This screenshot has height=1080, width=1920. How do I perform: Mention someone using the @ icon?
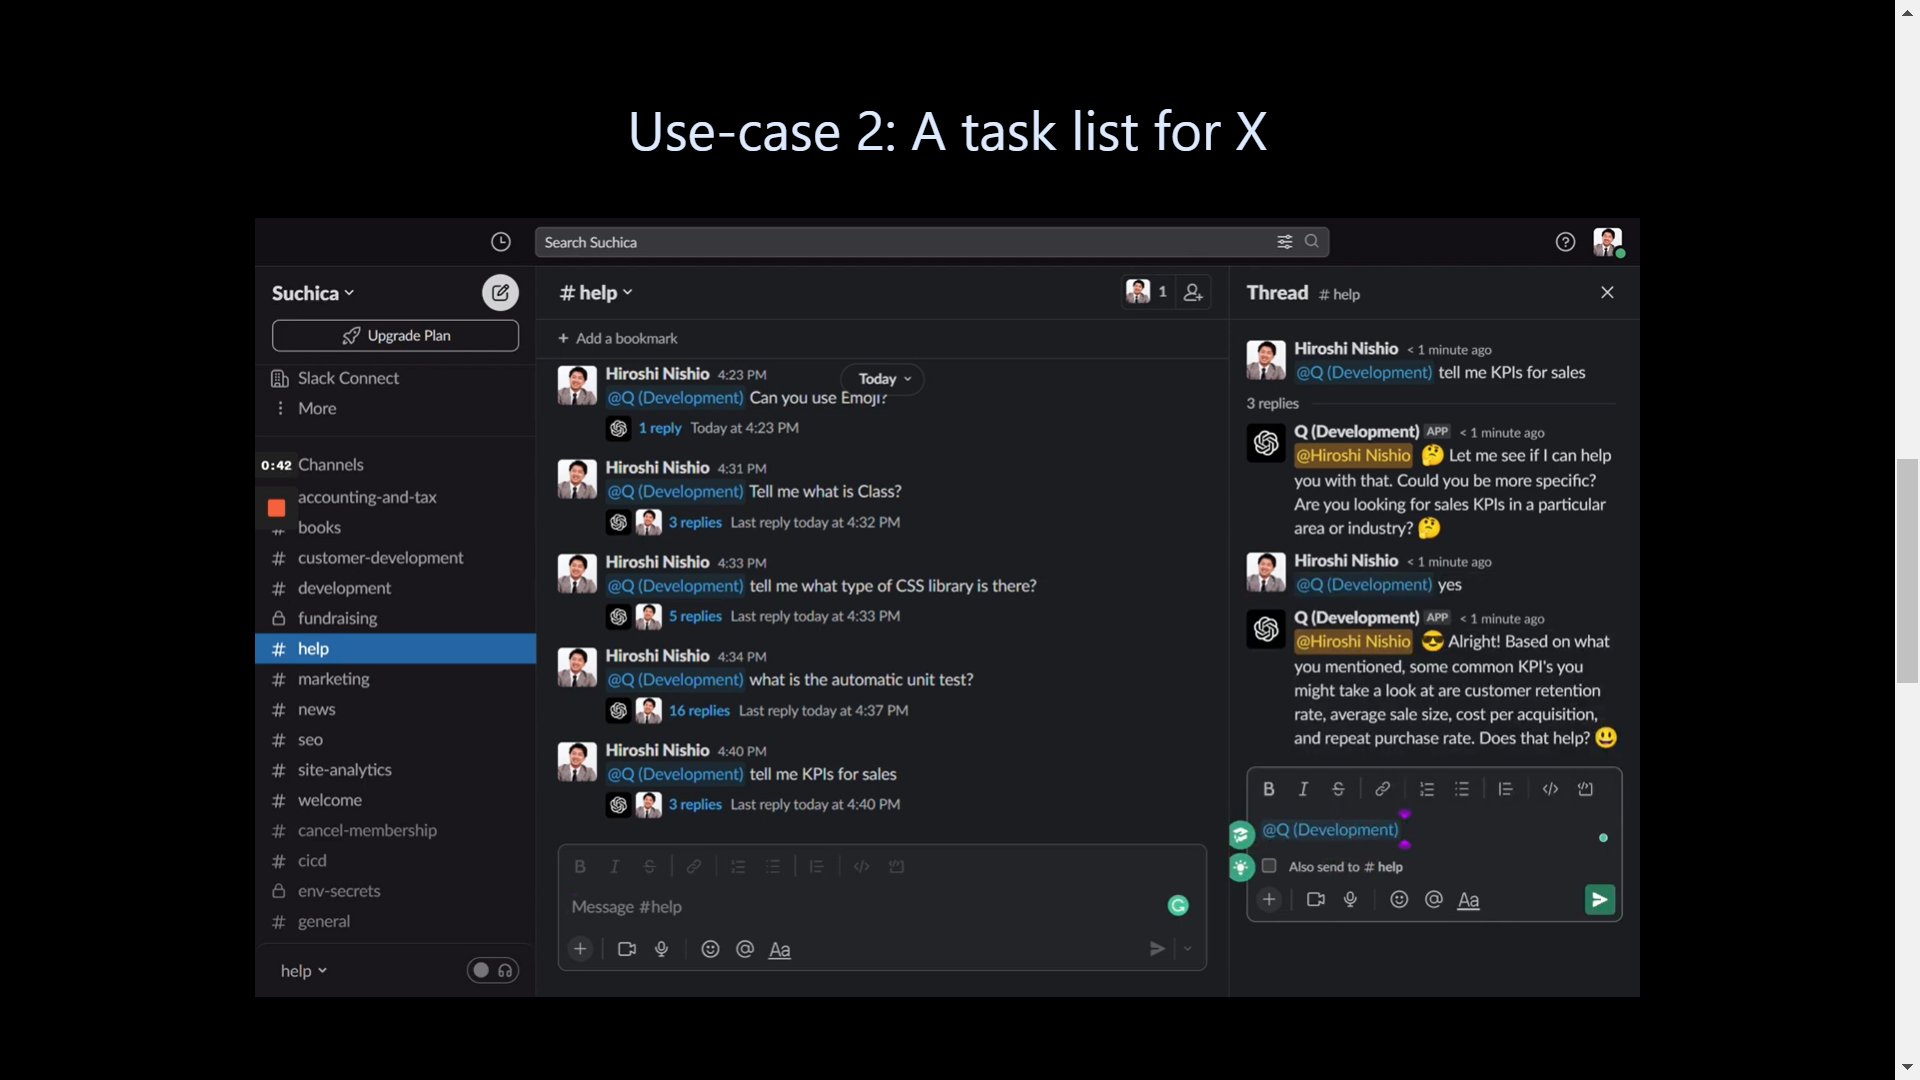coord(744,949)
